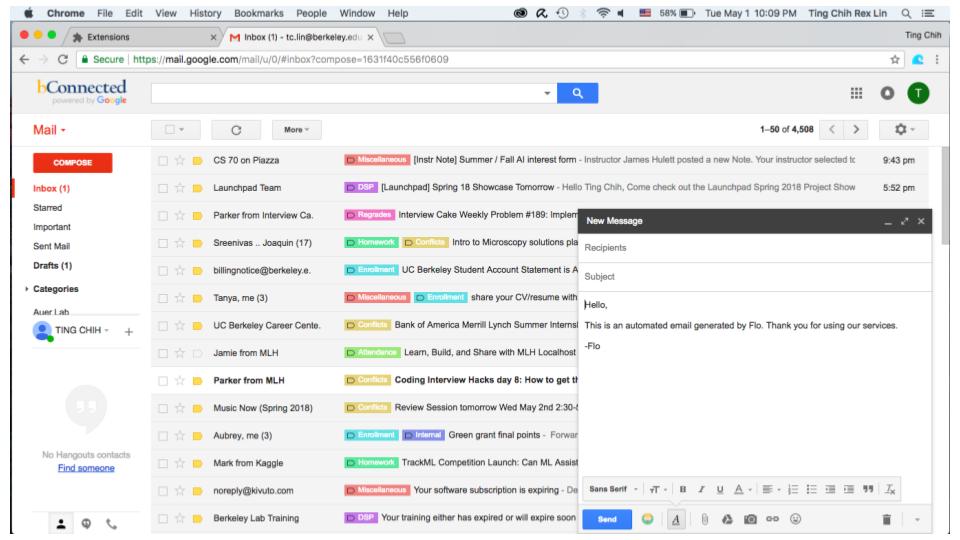This screenshot has height=540, width=960.
Task: Open the More actions dropdown
Action: point(297,130)
